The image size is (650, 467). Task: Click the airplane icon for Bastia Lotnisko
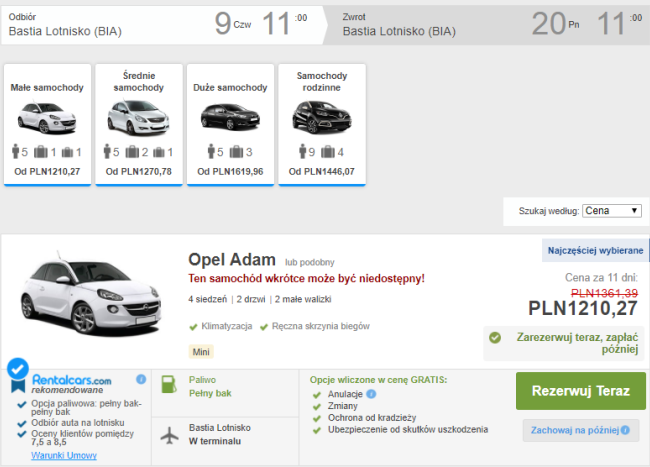(170, 435)
